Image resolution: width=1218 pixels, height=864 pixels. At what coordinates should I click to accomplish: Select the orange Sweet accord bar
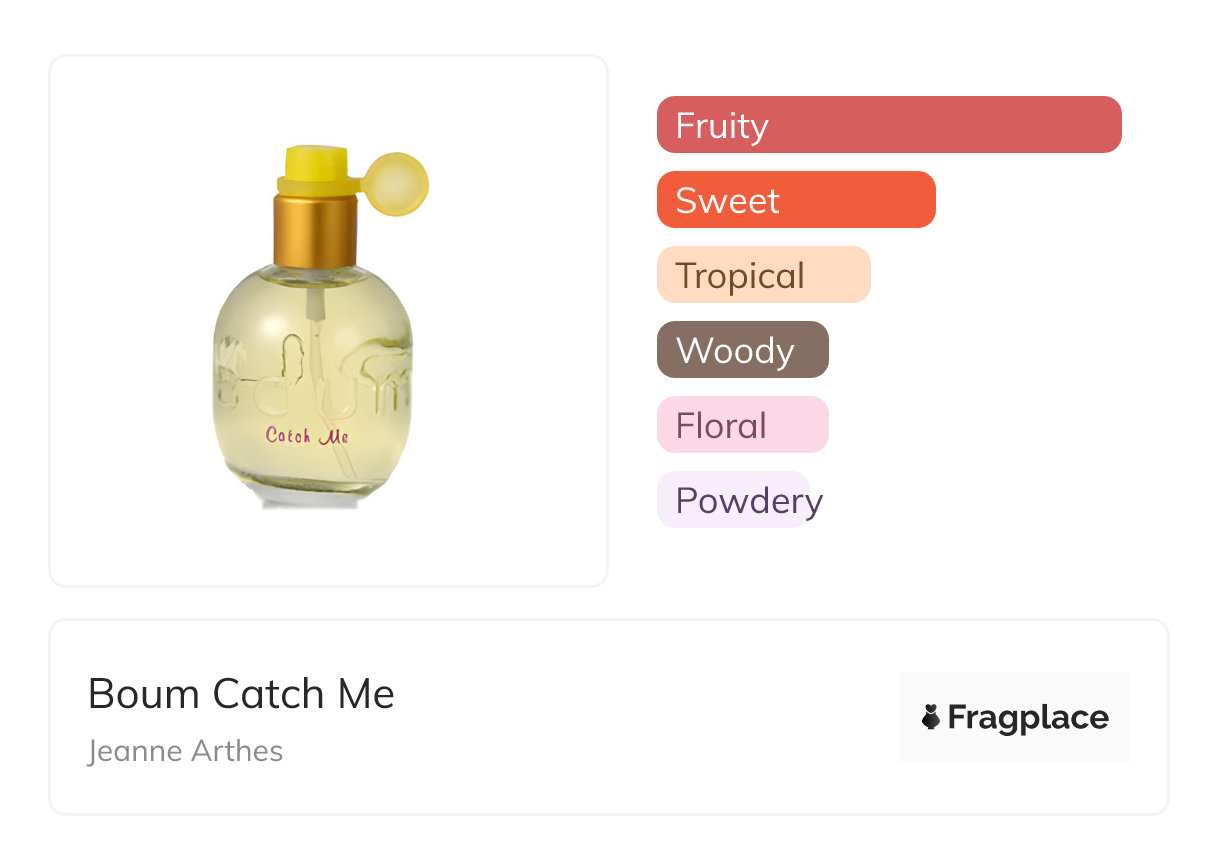(x=795, y=200)
